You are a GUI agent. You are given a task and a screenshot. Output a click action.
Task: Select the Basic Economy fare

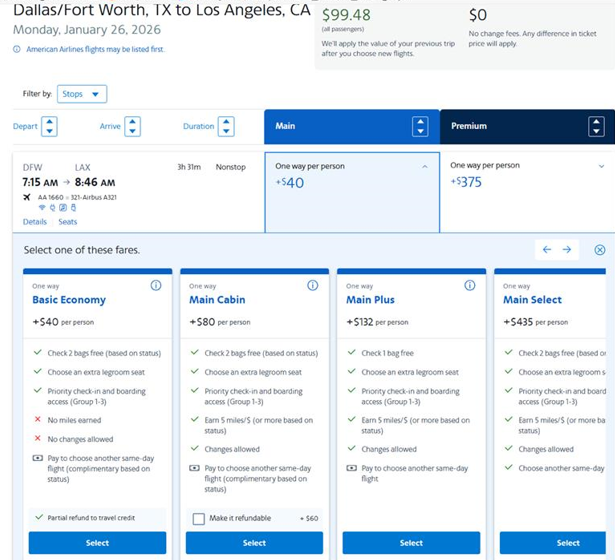97,543
